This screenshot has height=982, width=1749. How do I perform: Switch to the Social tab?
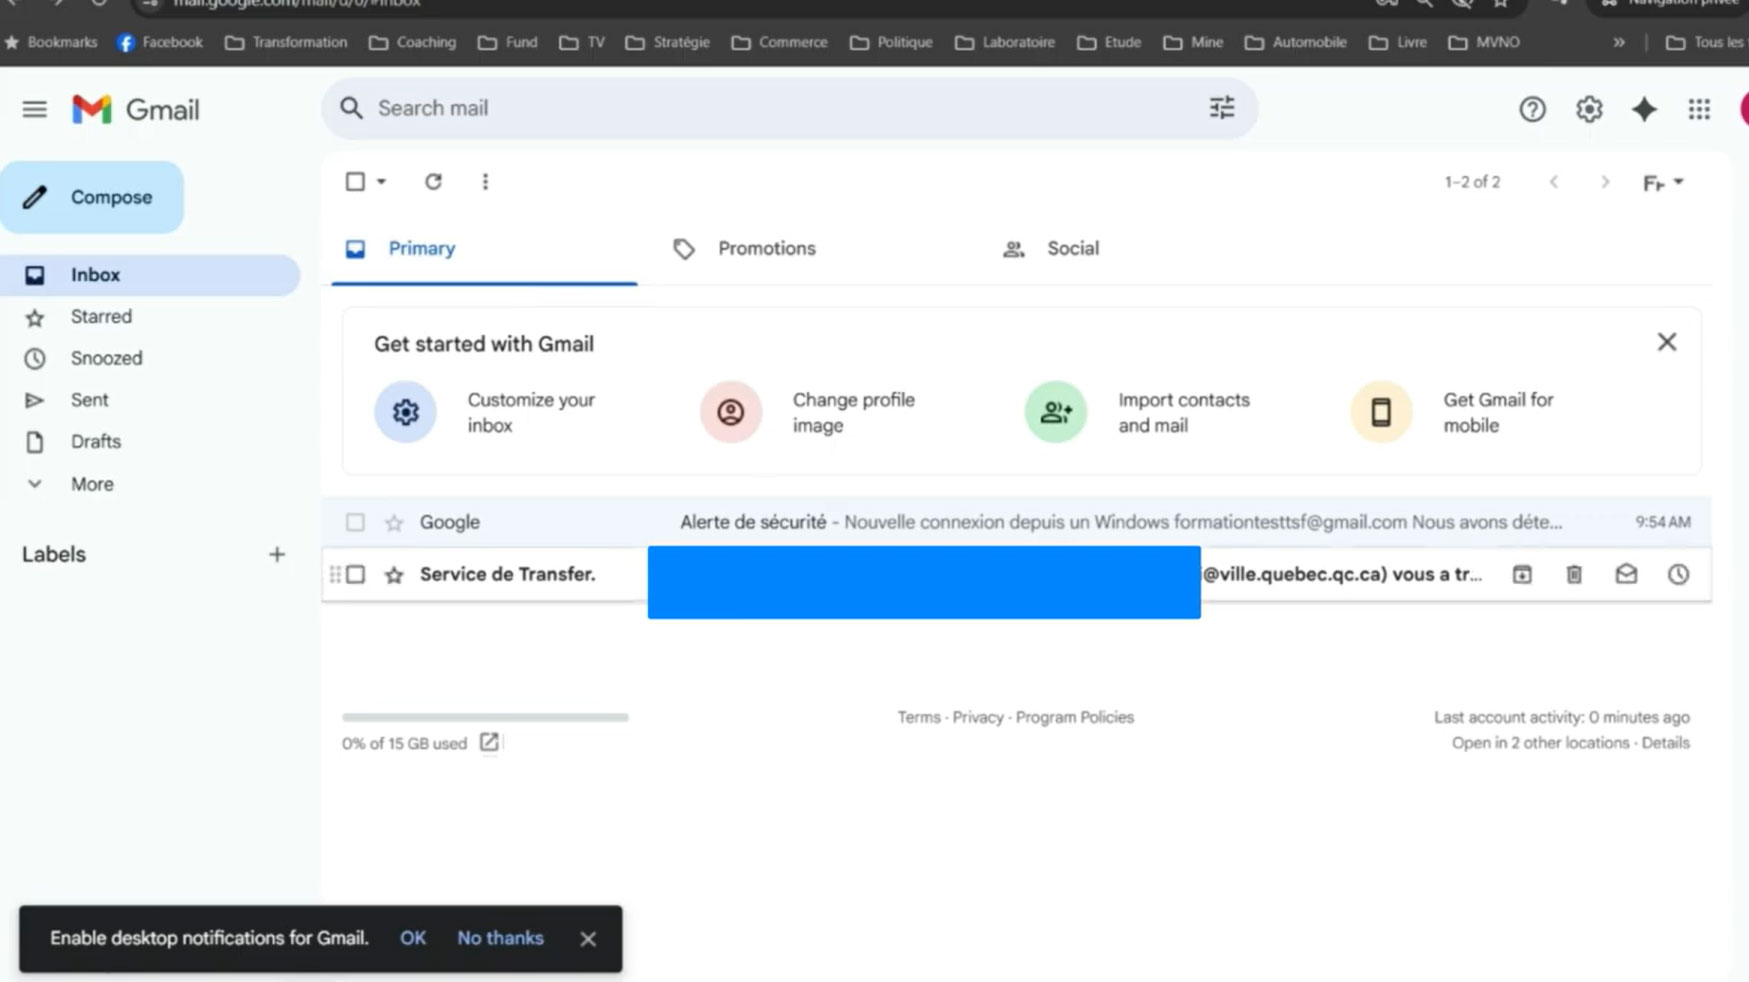pos(1071,248)
